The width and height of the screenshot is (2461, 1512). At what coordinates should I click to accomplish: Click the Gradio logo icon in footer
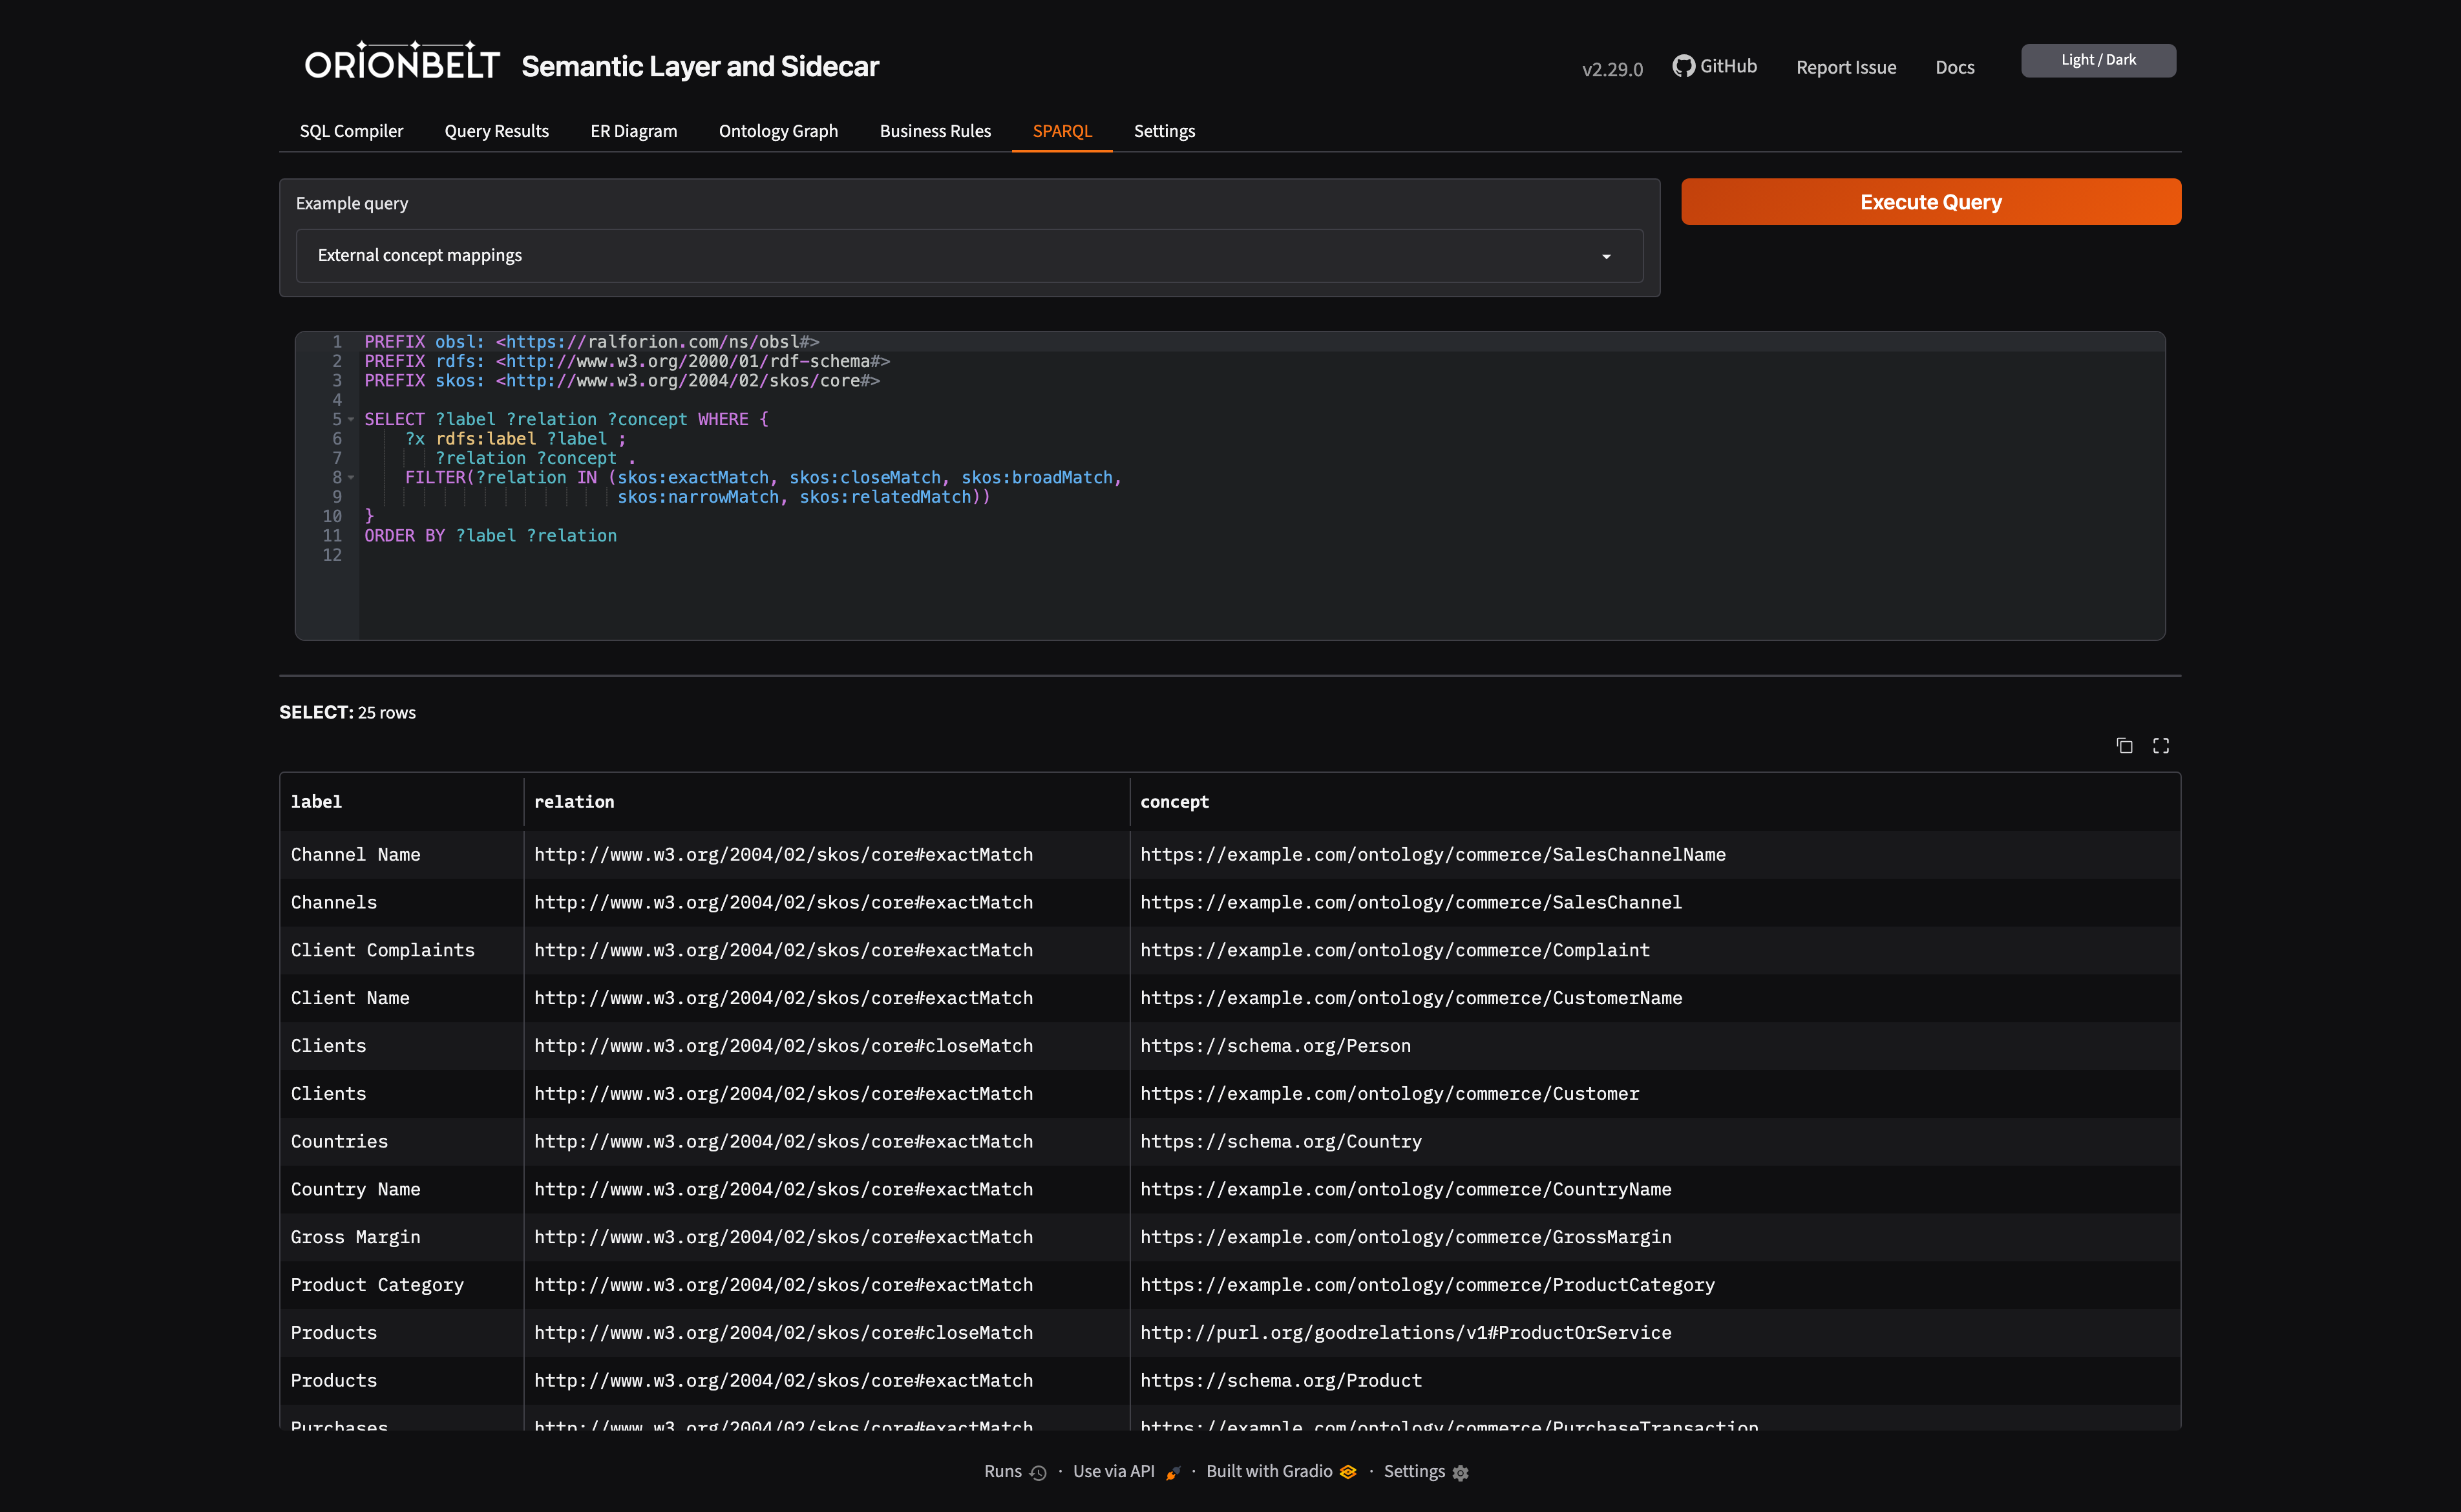point(1348,1471)
